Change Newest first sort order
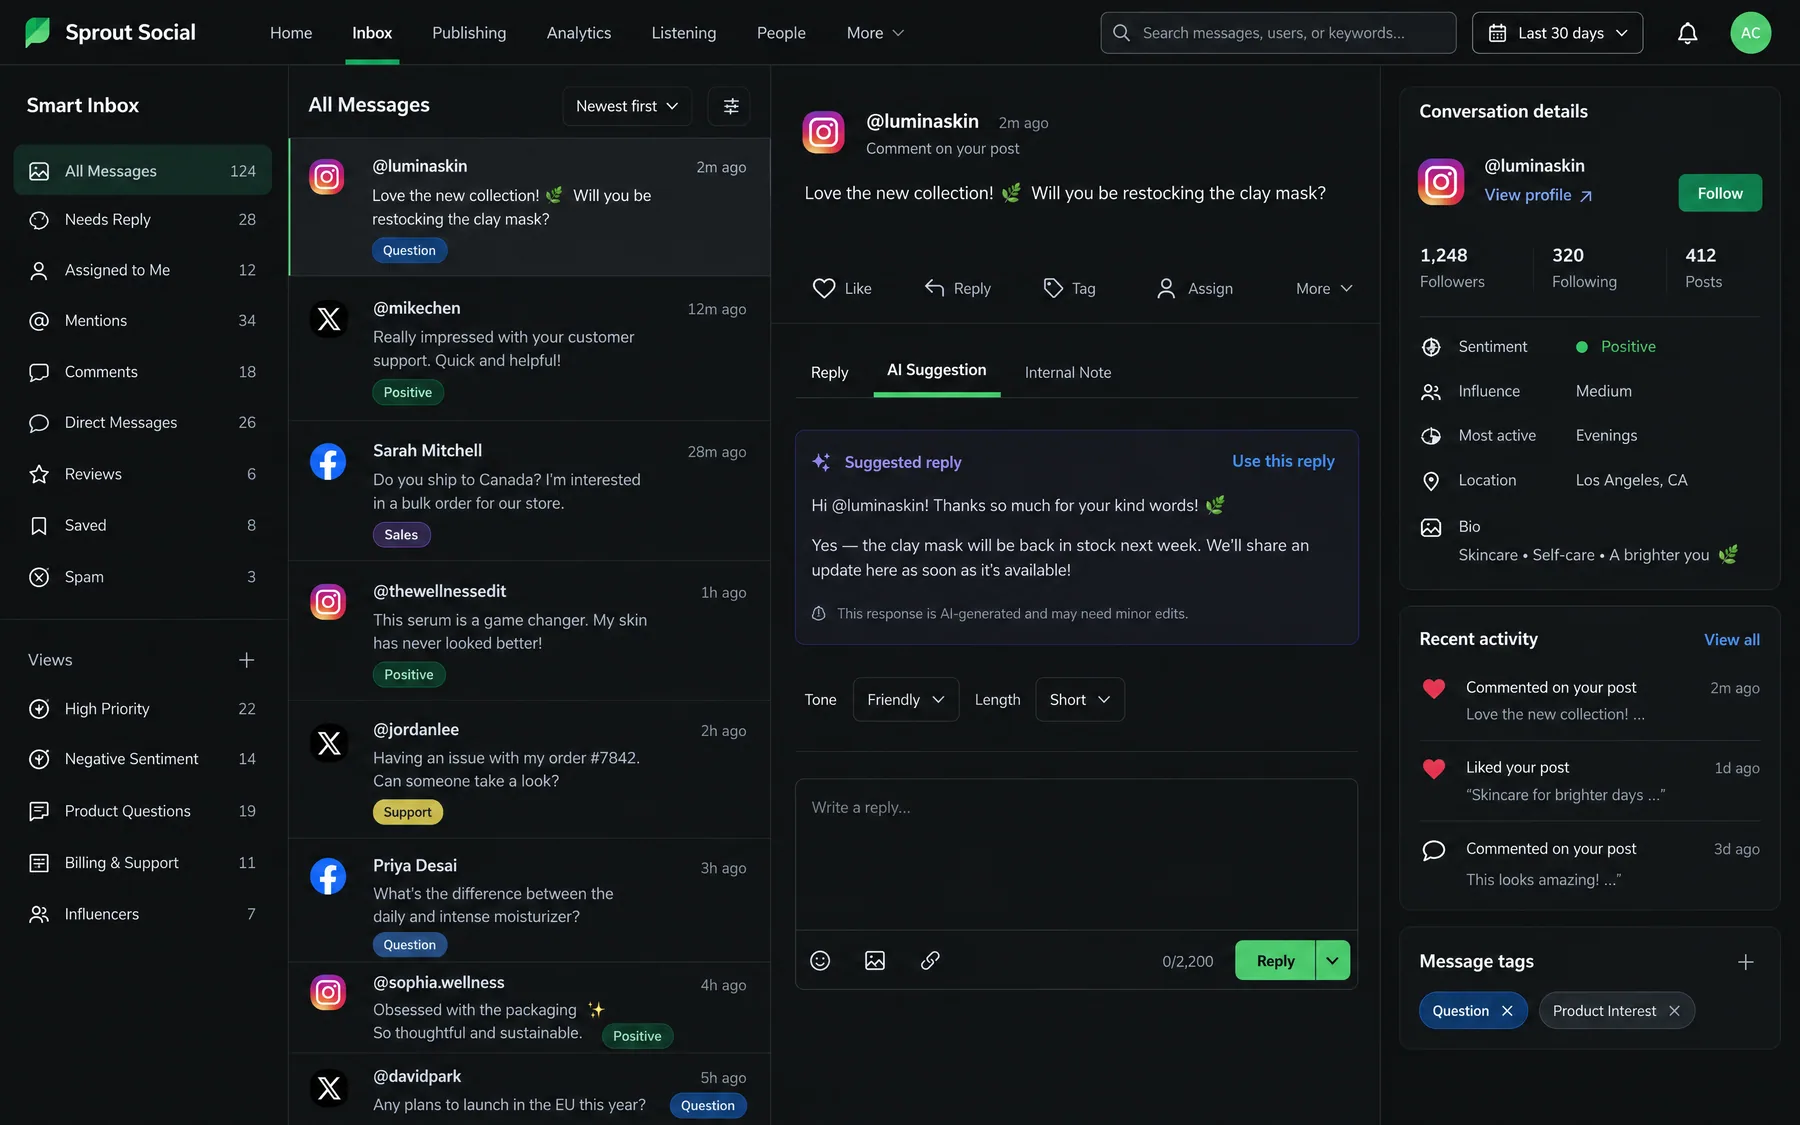This screenshot has height=1125, width=1800. pos(627,106)
